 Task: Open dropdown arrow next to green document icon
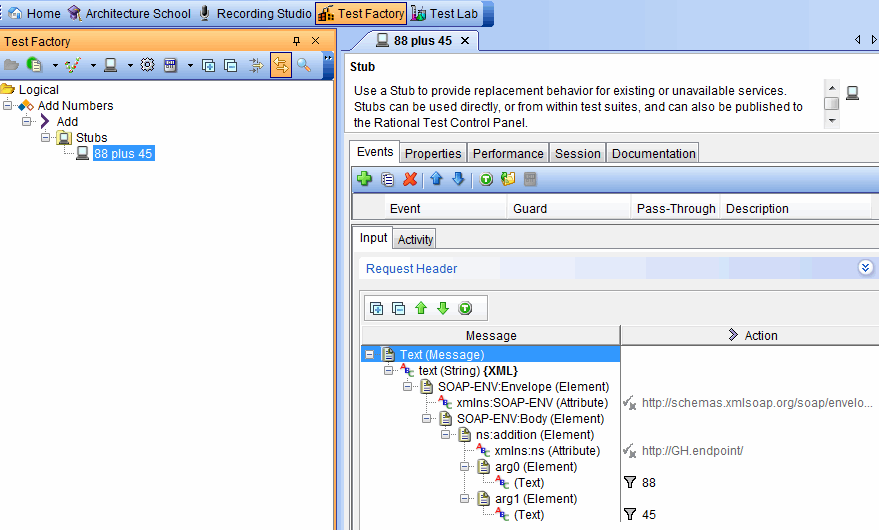point(55,66)
